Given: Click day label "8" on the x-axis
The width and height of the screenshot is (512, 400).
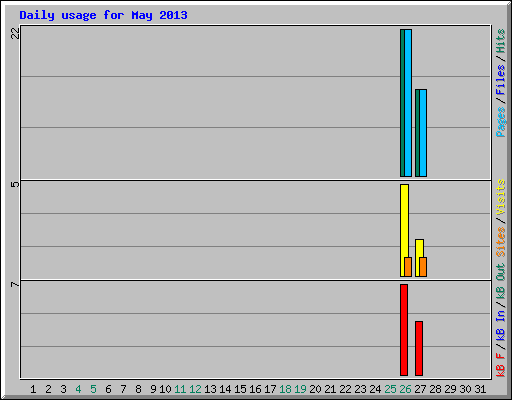Looking at the screenshot, I should [138, 389].
